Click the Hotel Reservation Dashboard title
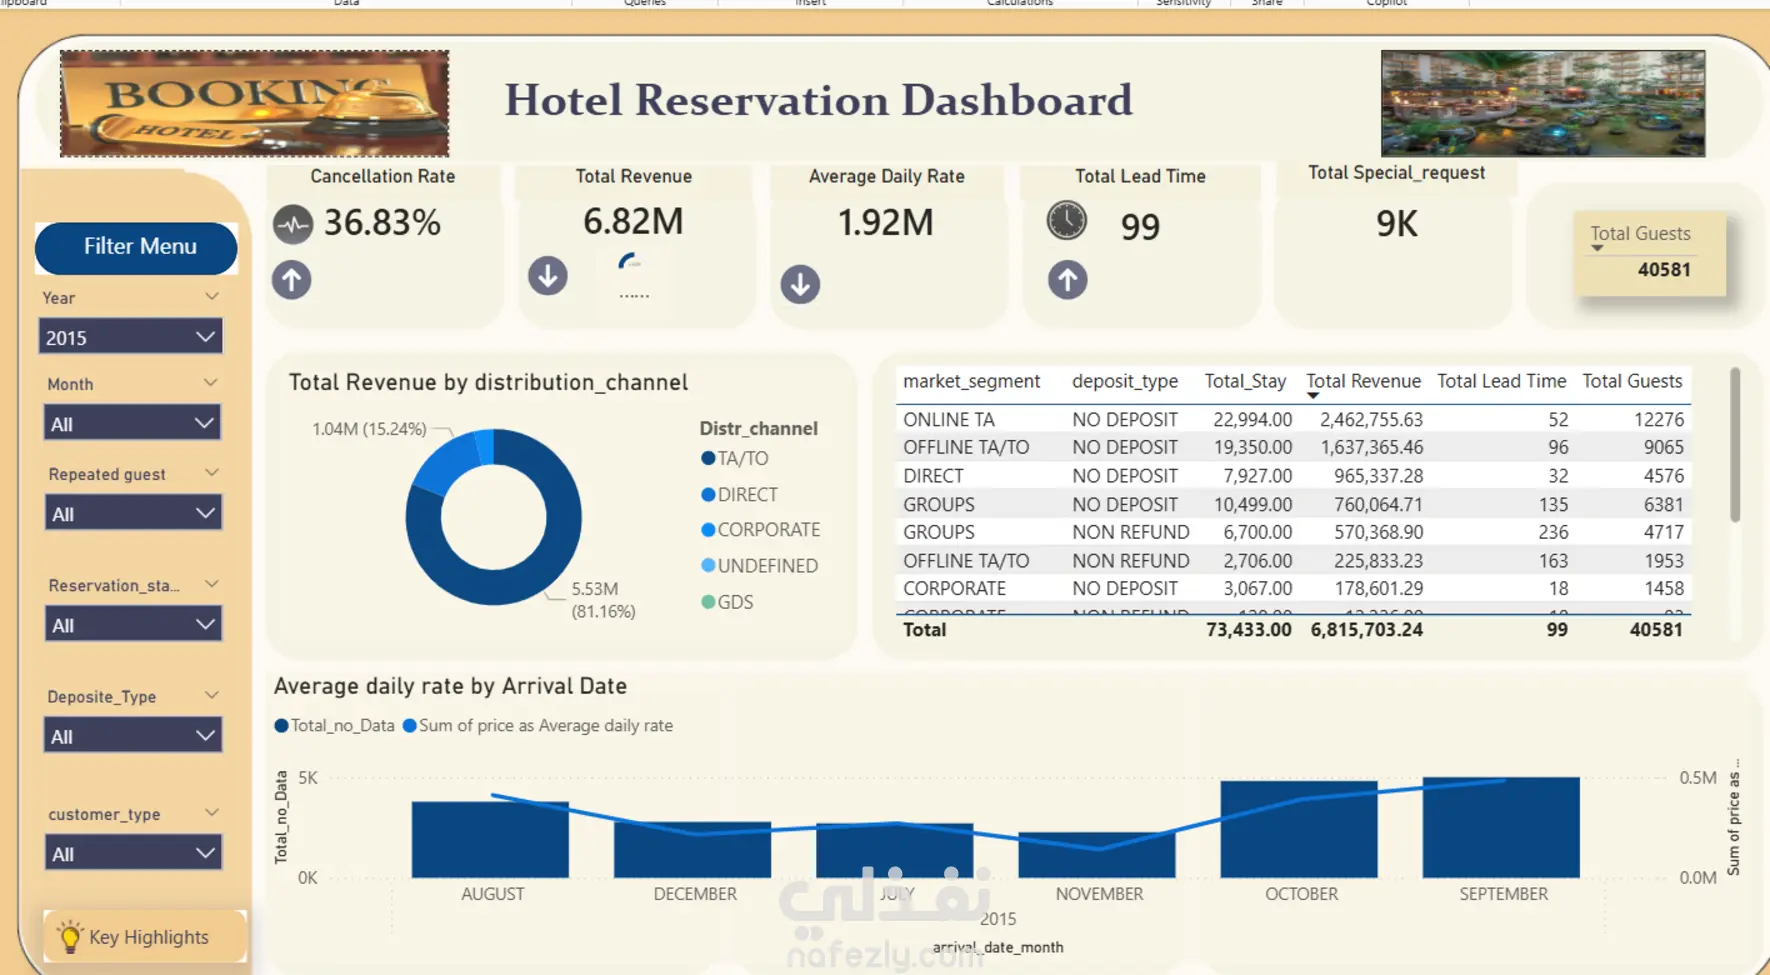The width and height of the screenshot is (1770, 975). point(818,100)
